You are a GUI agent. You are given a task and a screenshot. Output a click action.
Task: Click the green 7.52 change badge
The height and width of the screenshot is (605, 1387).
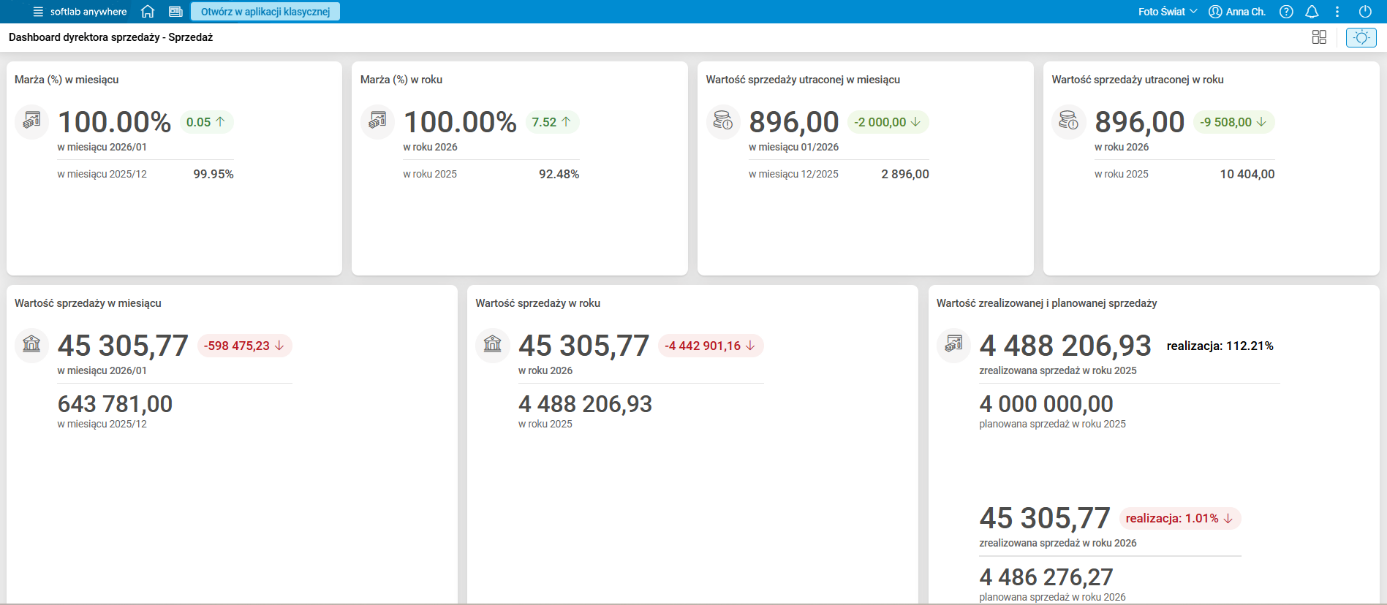click(552, 122)
